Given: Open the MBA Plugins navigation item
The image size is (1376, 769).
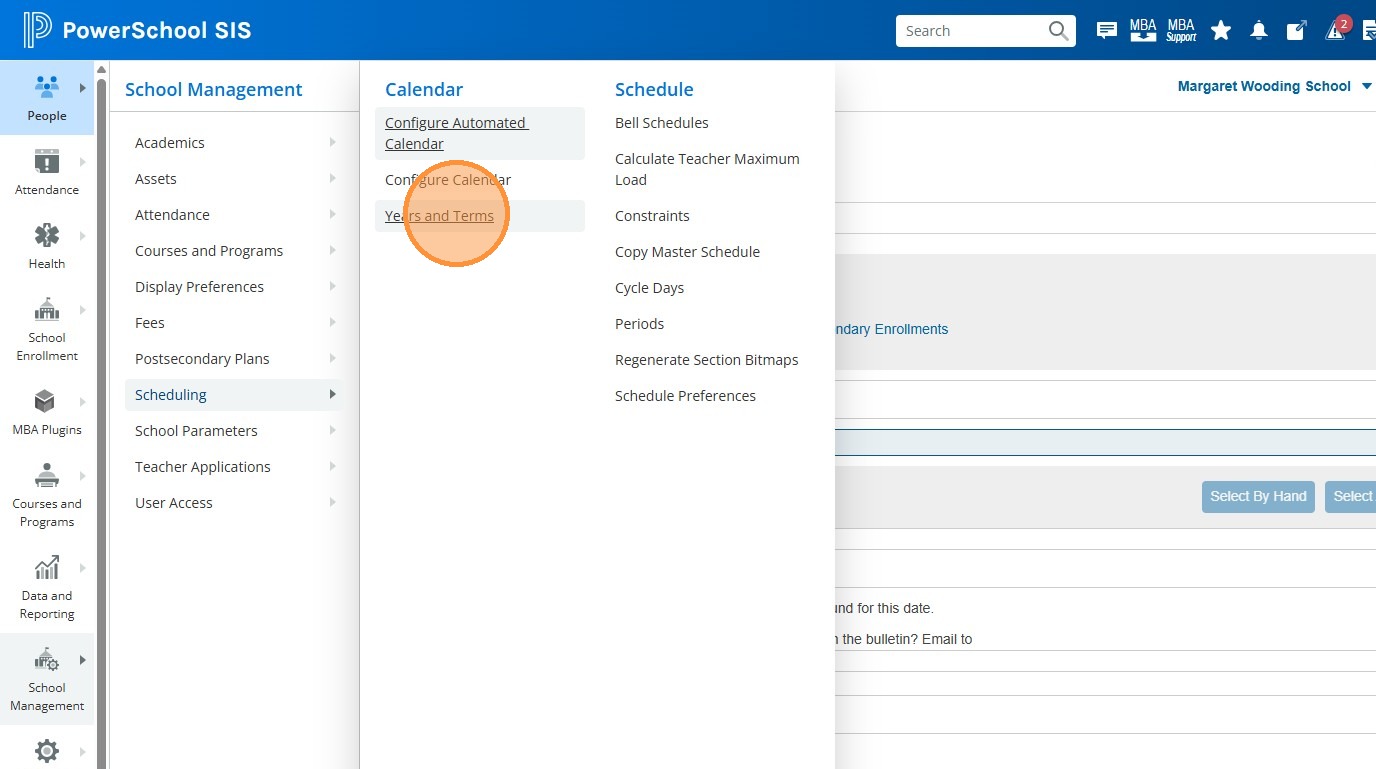Looking at the screenshot, I should pyautogui.click(x=47, y=412).
